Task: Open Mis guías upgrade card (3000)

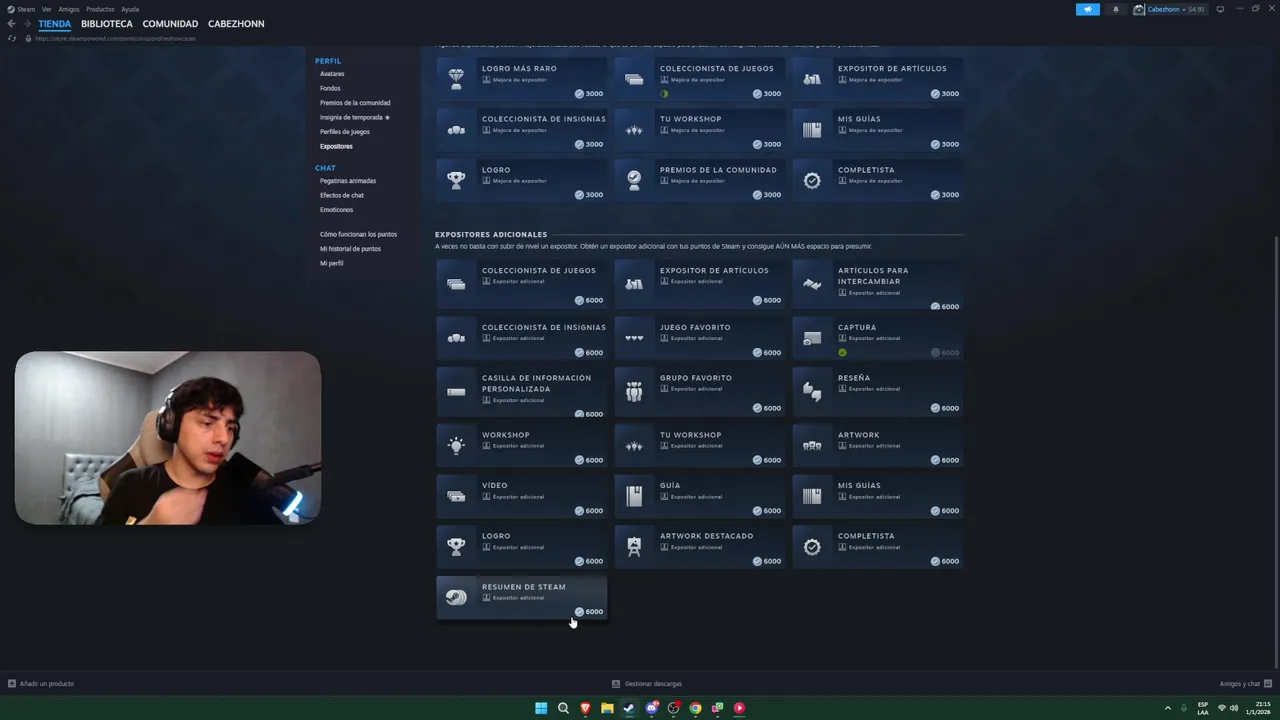Action: [878, 130]
